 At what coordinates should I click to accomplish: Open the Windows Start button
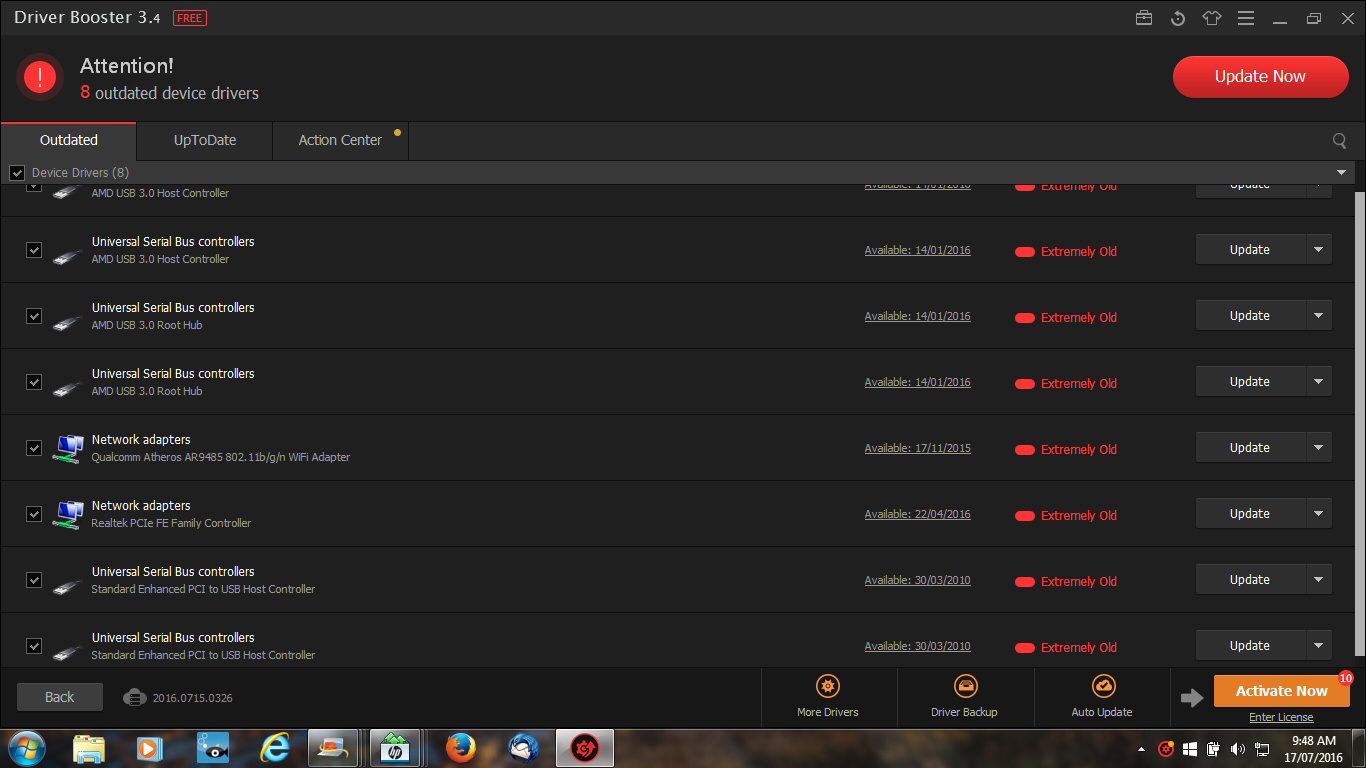click(x=26, y=748)
